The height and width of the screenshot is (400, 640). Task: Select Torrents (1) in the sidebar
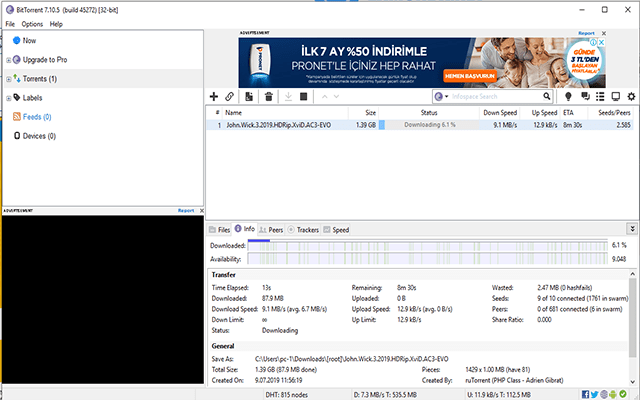[x=40, y=79]
